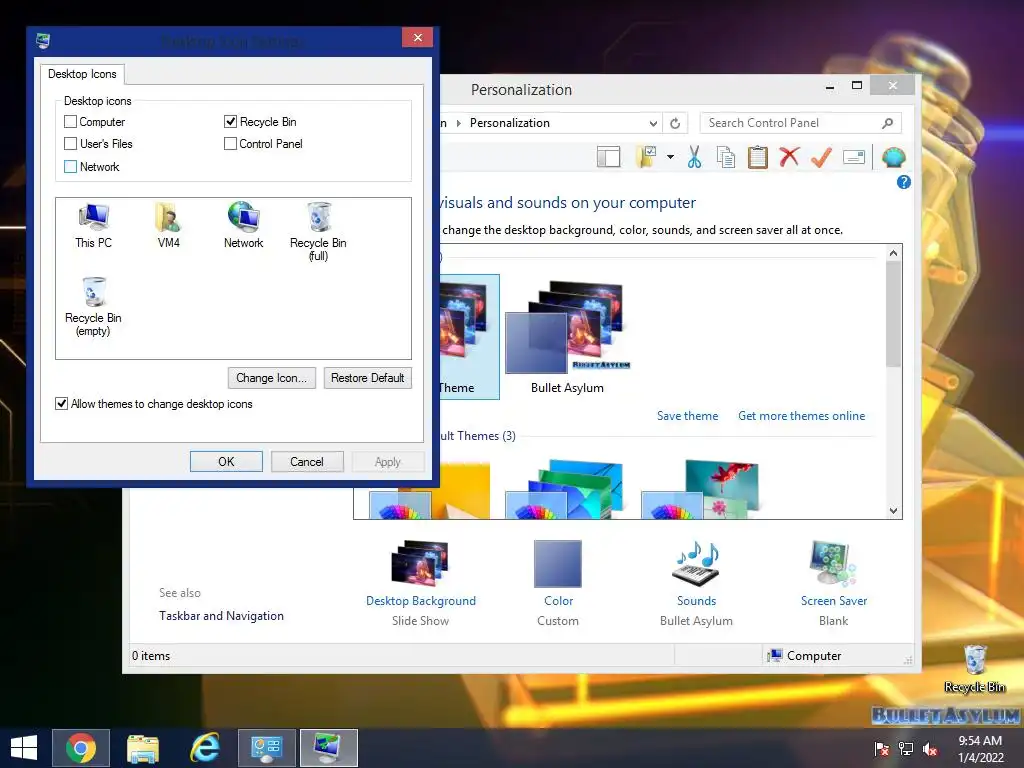Click the Restore Default button
Viewport: 1024px width, 768px height.
[x=368, y=378]
